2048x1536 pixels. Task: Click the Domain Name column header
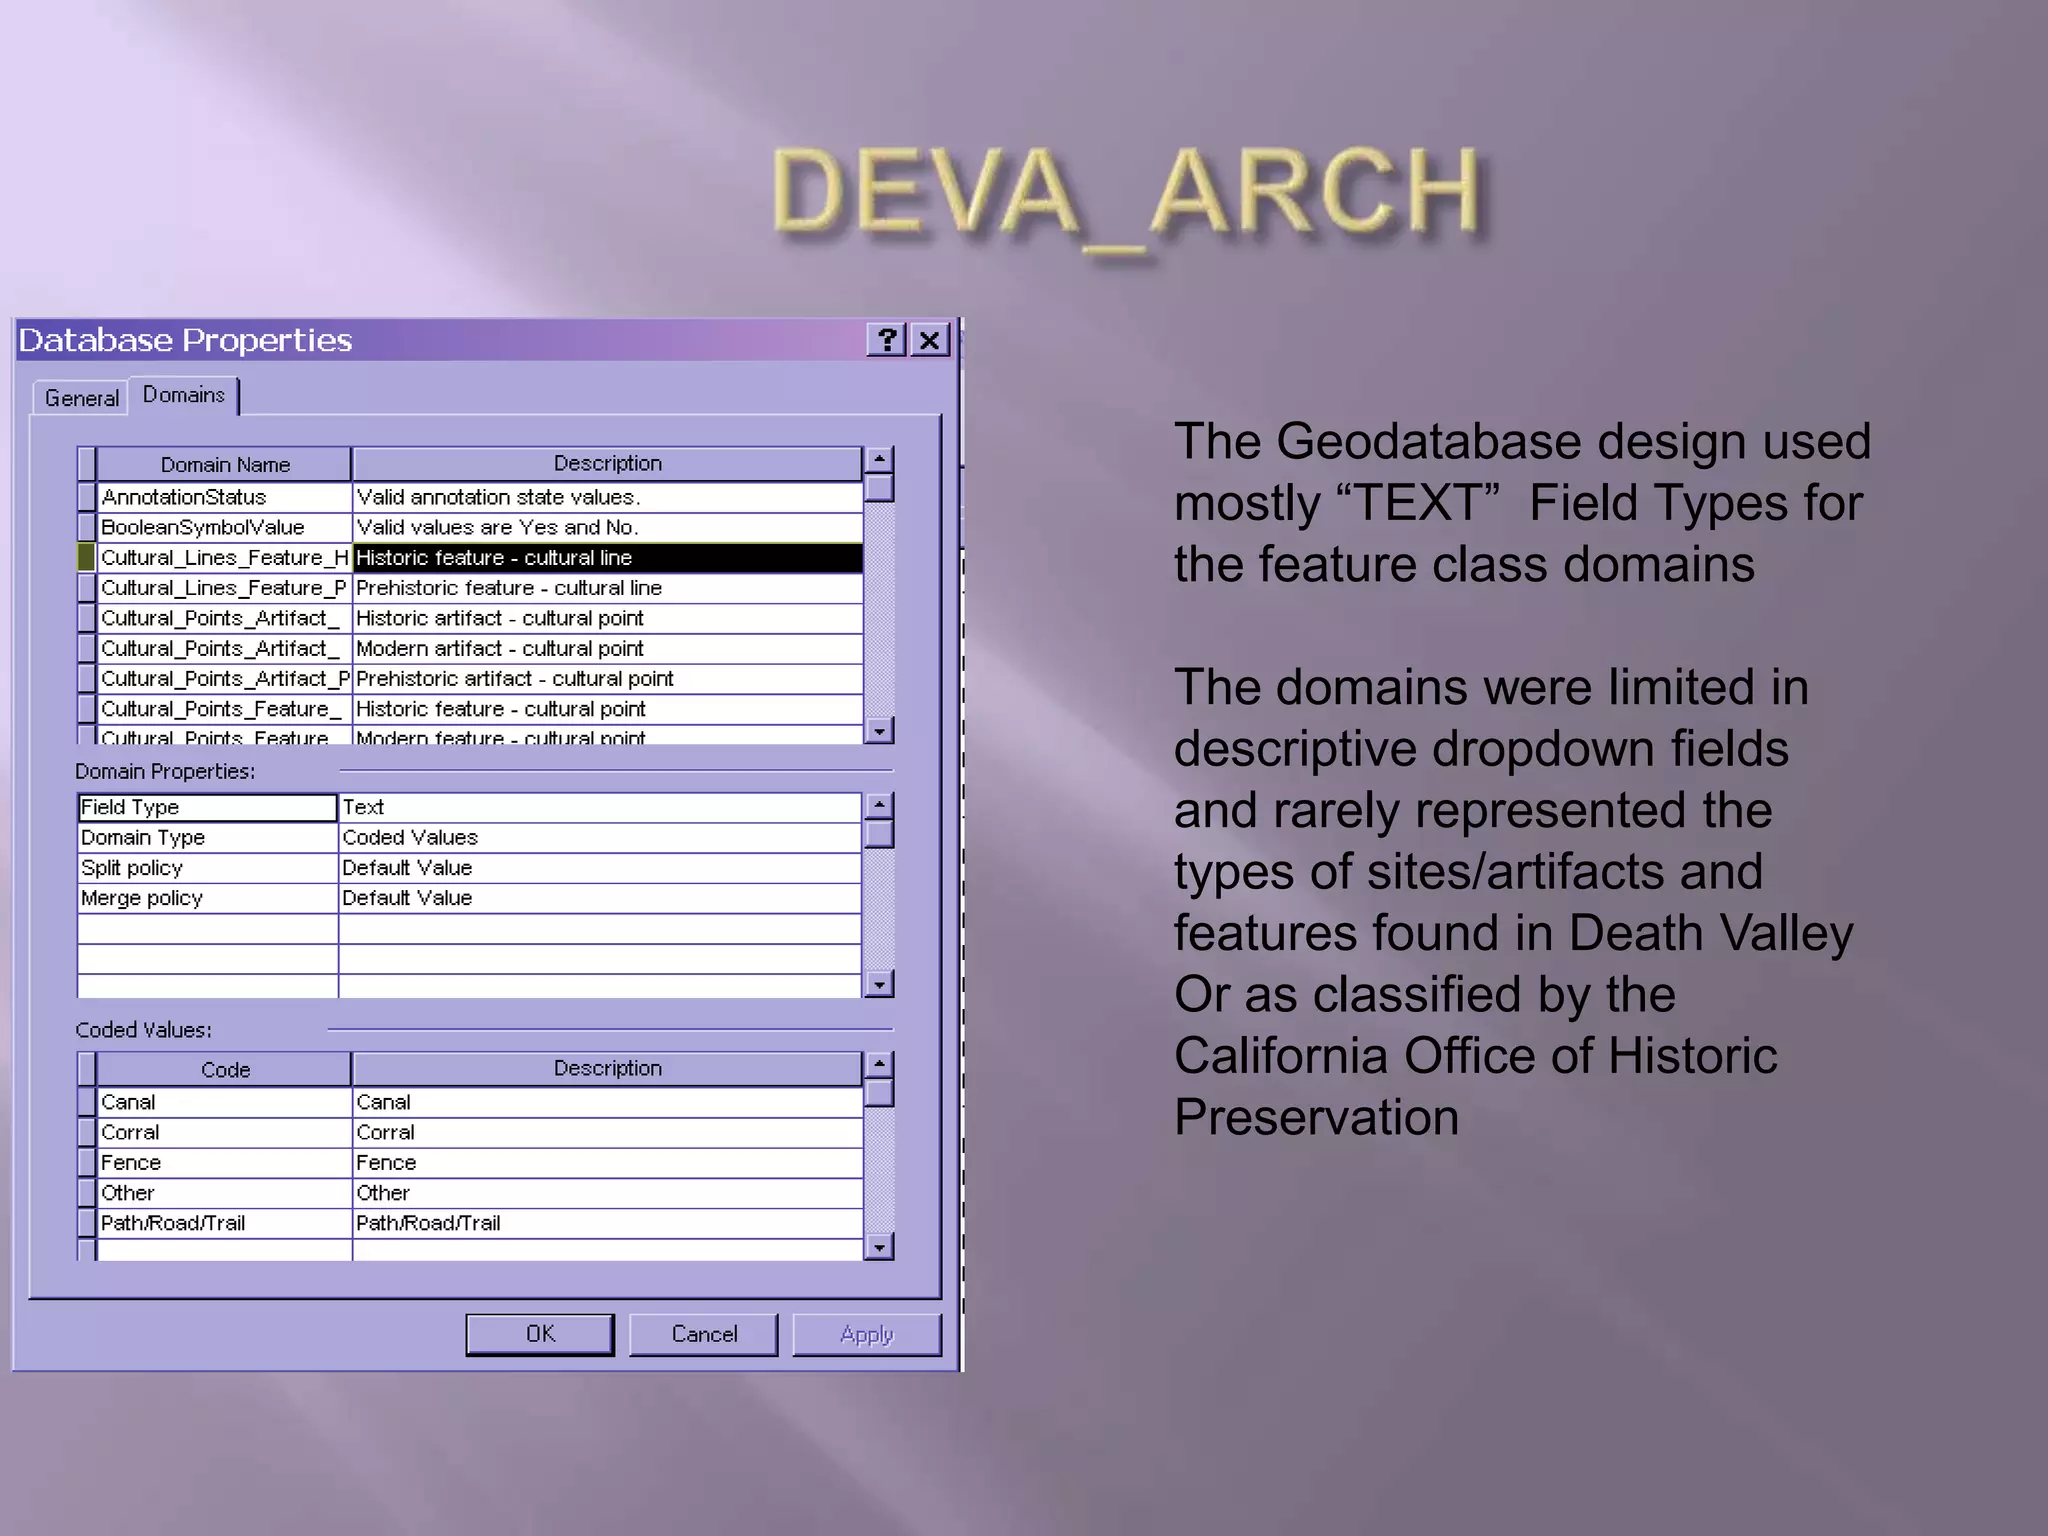224,464
